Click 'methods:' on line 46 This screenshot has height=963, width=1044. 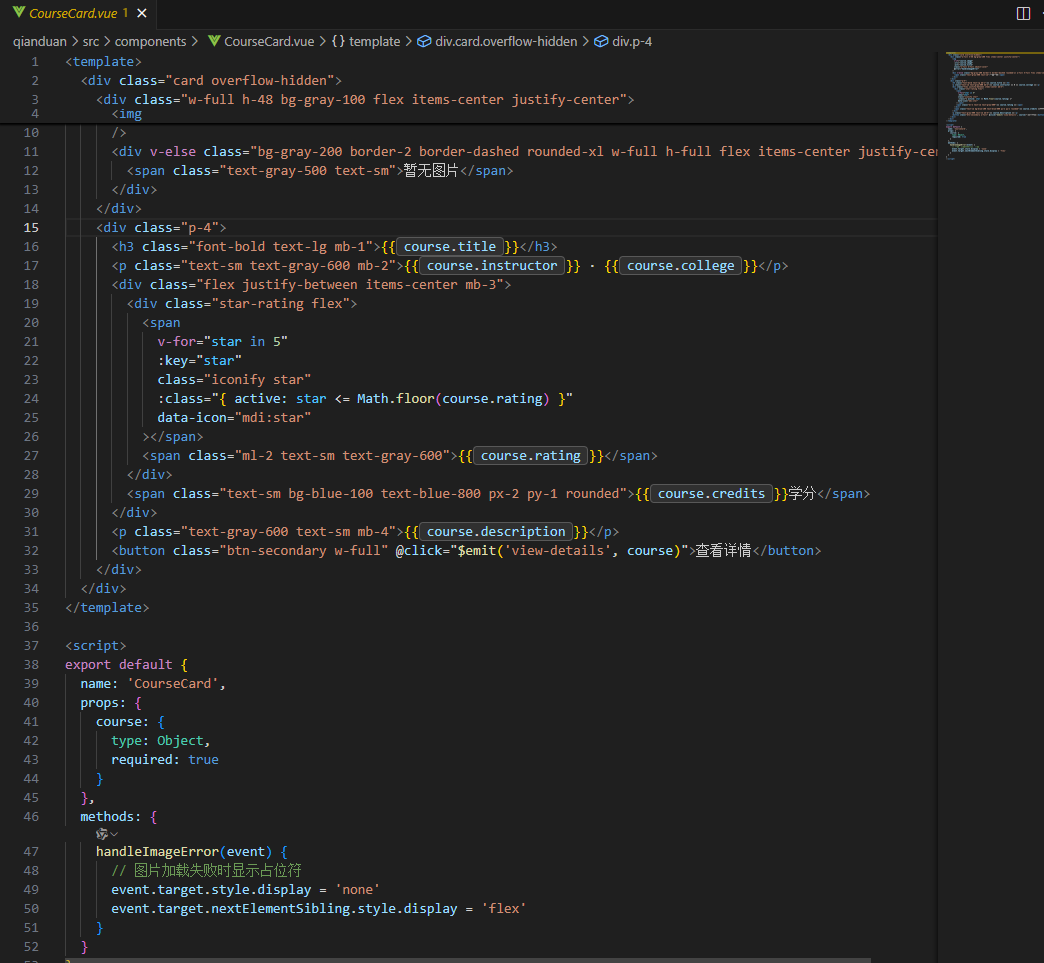pos(111,816)
